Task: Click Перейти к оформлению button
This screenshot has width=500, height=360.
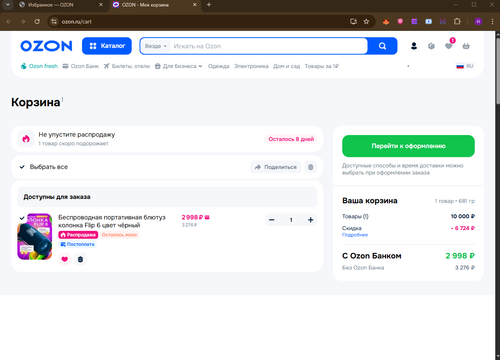Action: click(408, 146)
